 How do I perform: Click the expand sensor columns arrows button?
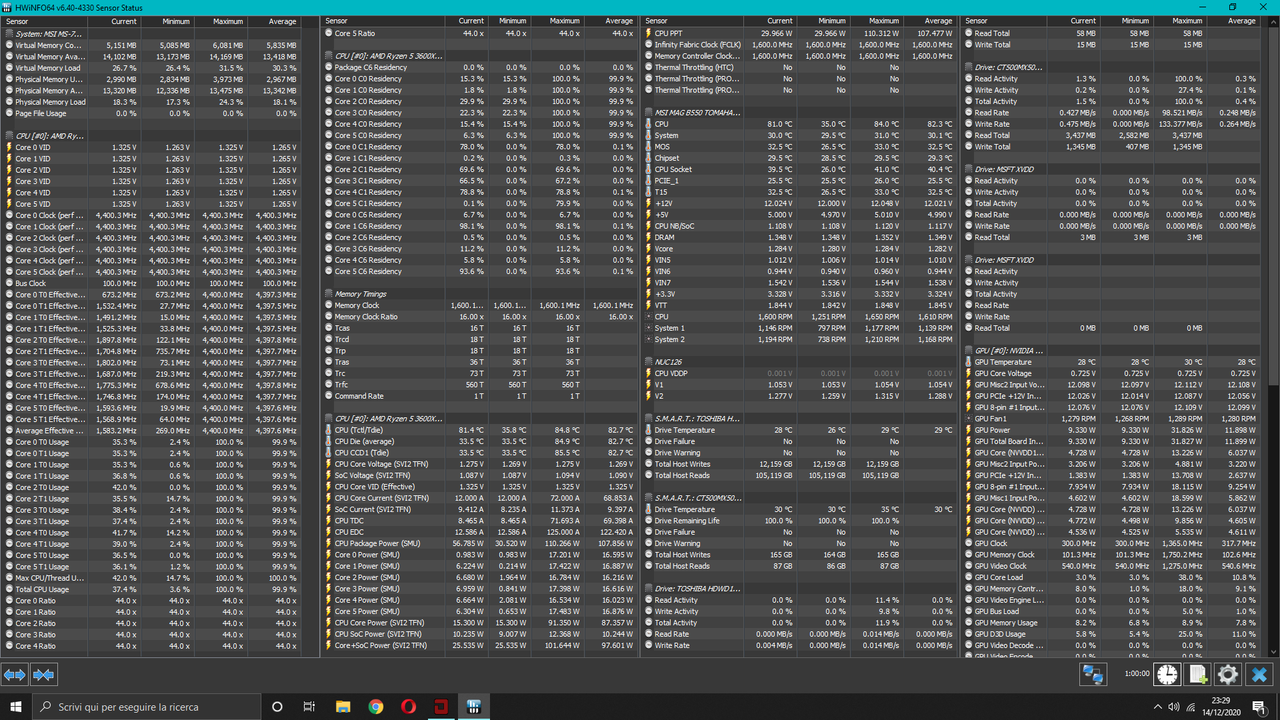pos(15,675)
